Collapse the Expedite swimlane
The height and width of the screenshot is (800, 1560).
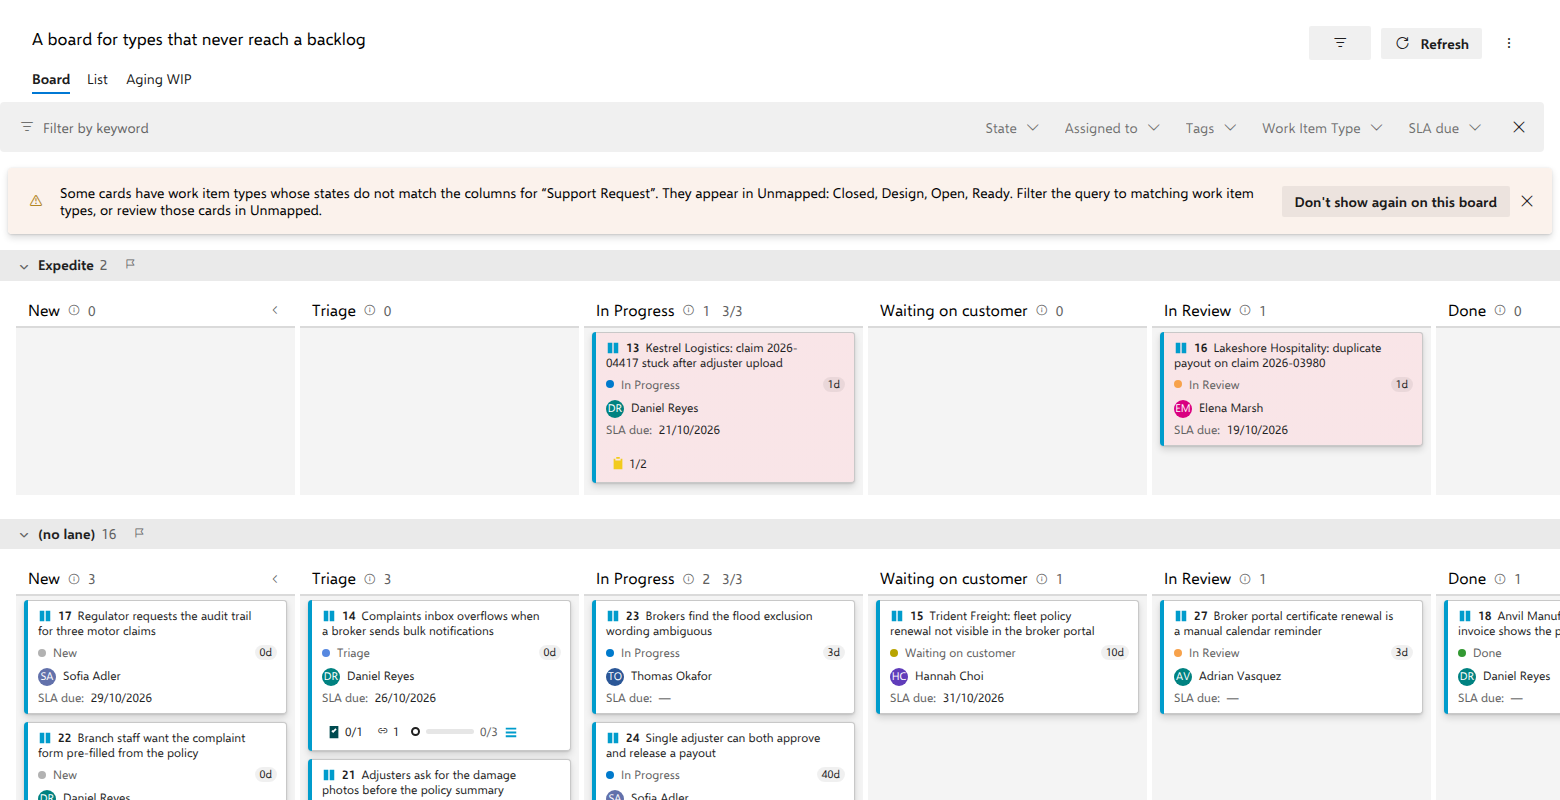point(24,266)
